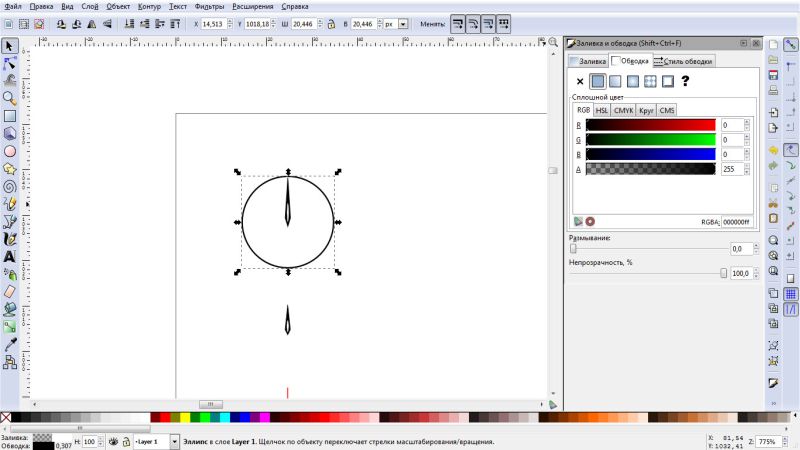Select the Connector tool
This screenshot has height=450, width=800.
point(10,362)
